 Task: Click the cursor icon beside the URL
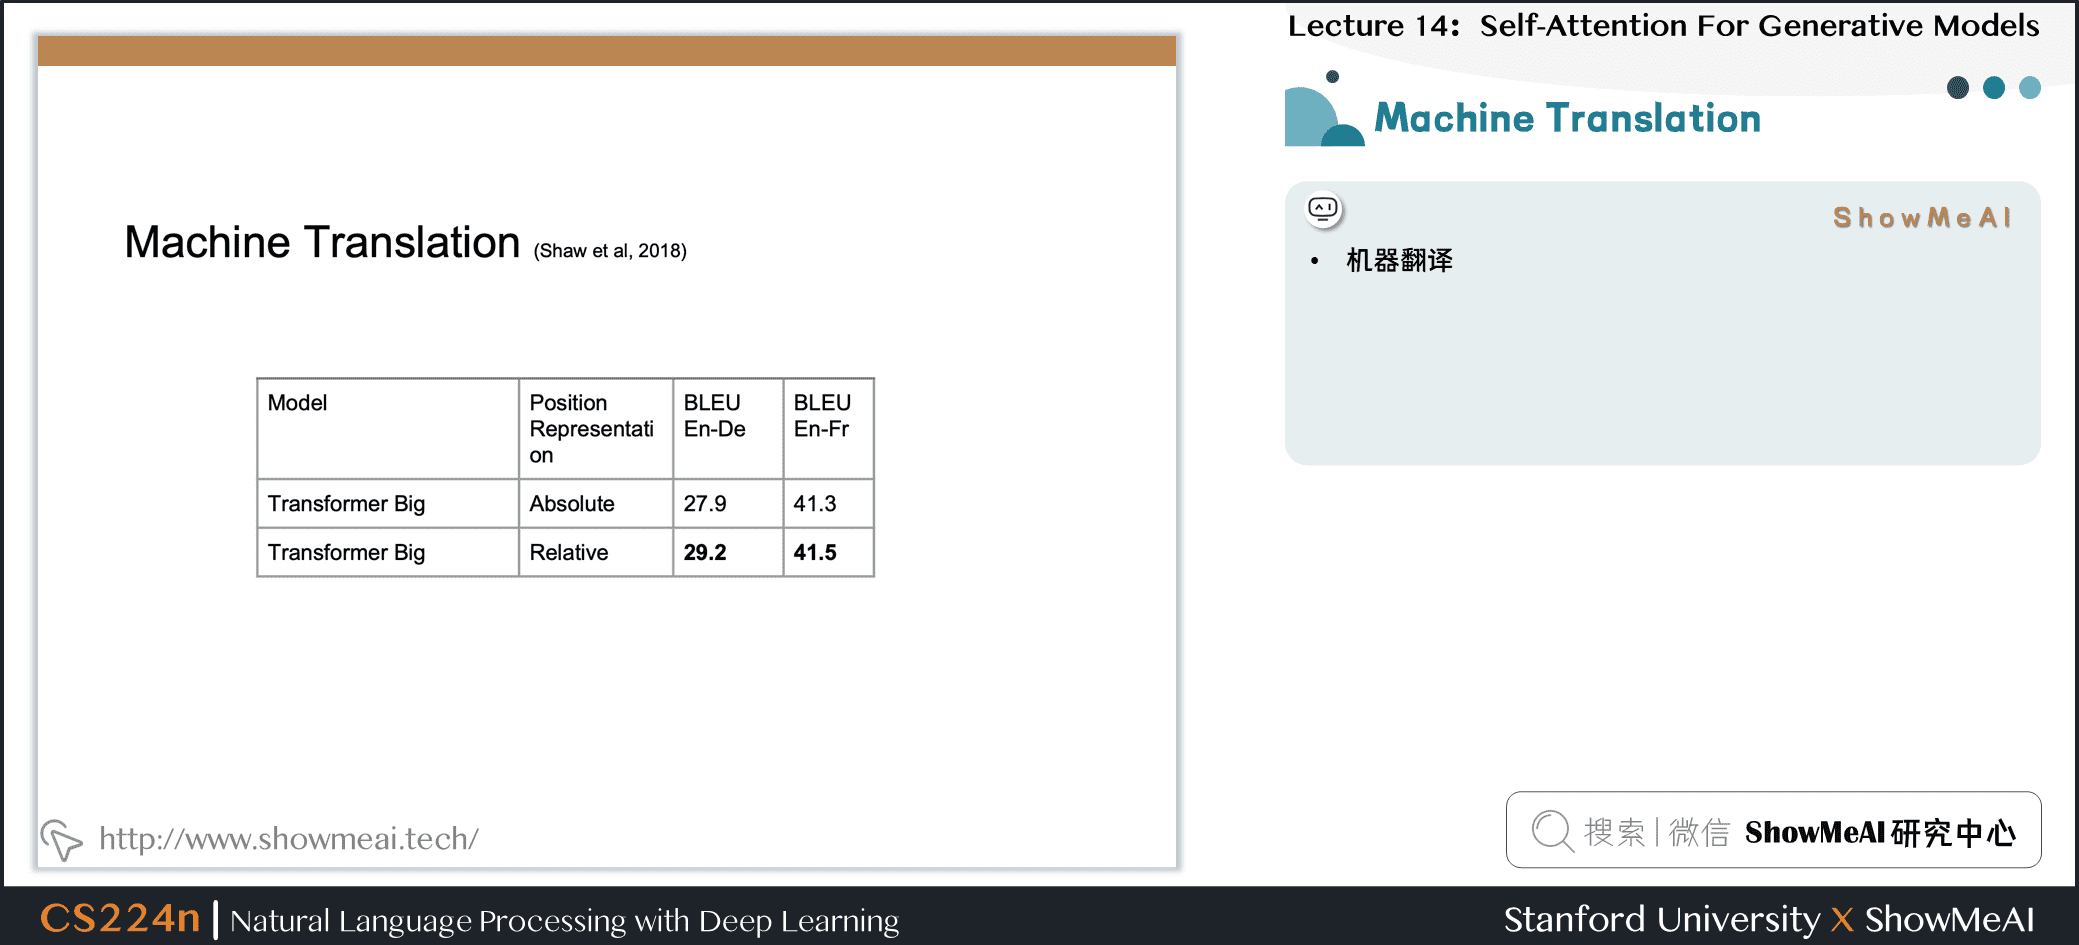pos(61,840)
